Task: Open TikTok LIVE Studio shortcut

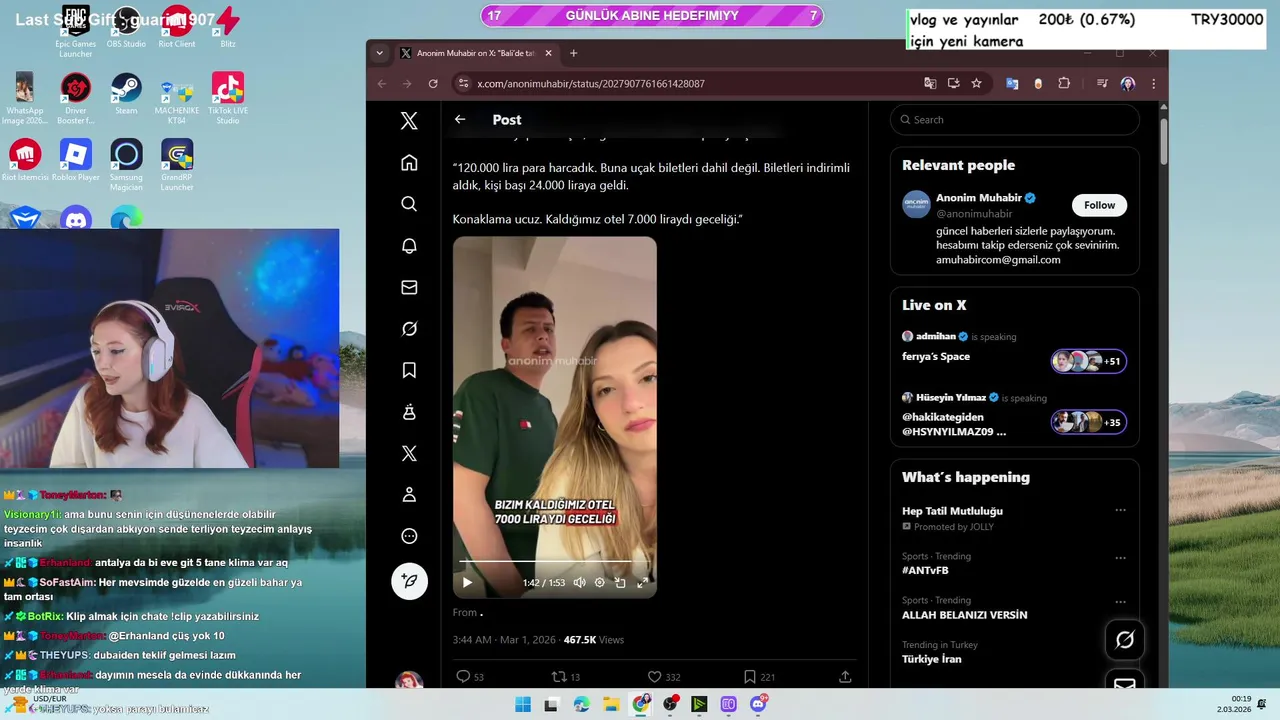Action: point(227,98)
